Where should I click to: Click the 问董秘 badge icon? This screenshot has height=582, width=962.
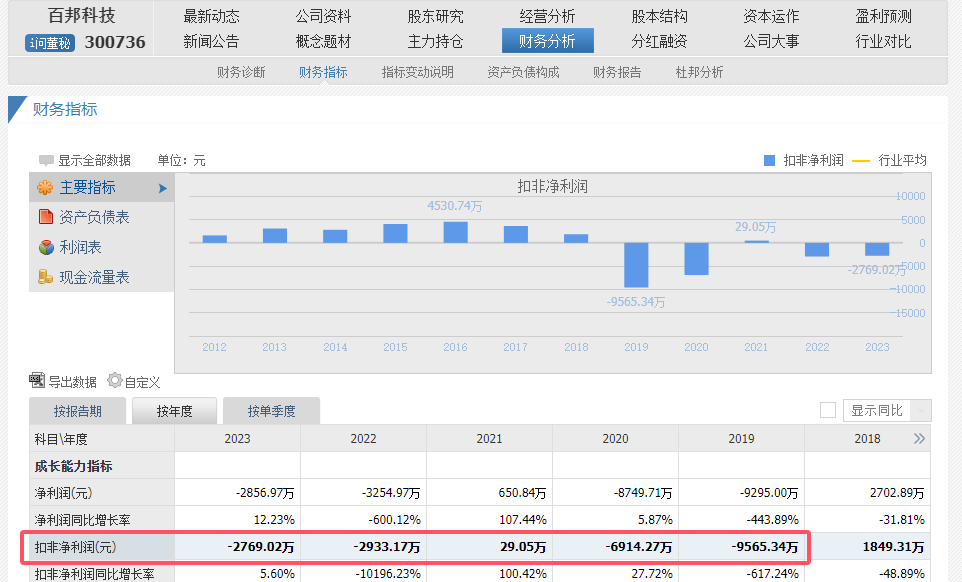[x=51, y=42]
